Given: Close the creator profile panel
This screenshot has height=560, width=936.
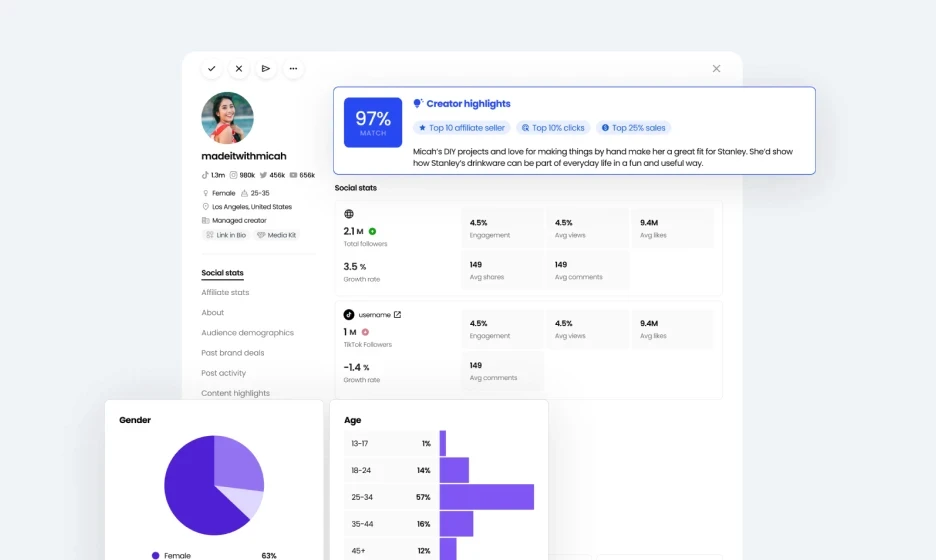Looking at the screenshot, I should [716, 69].
